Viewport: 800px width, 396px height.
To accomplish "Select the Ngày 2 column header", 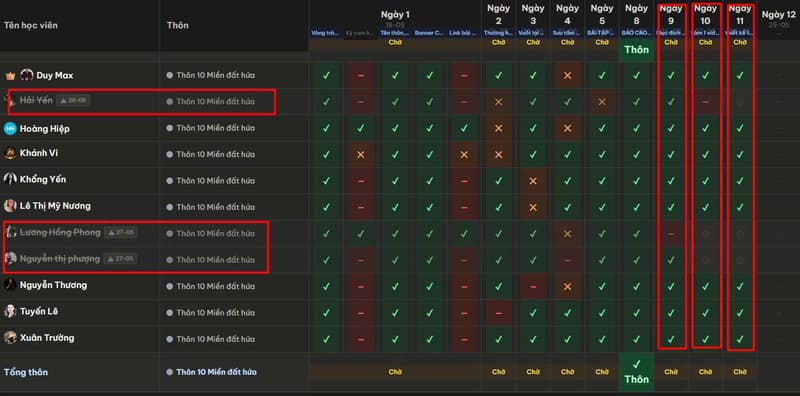I will click(498, 14).
